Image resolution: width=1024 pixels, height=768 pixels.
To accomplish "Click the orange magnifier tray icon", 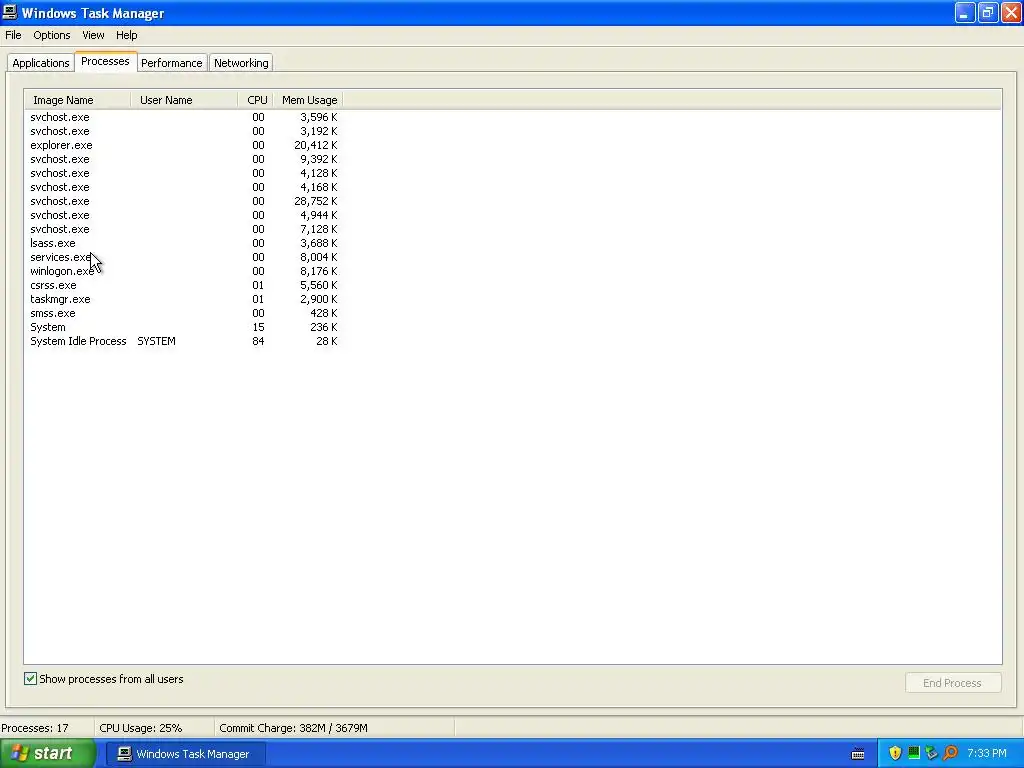I will pos(950,753).
